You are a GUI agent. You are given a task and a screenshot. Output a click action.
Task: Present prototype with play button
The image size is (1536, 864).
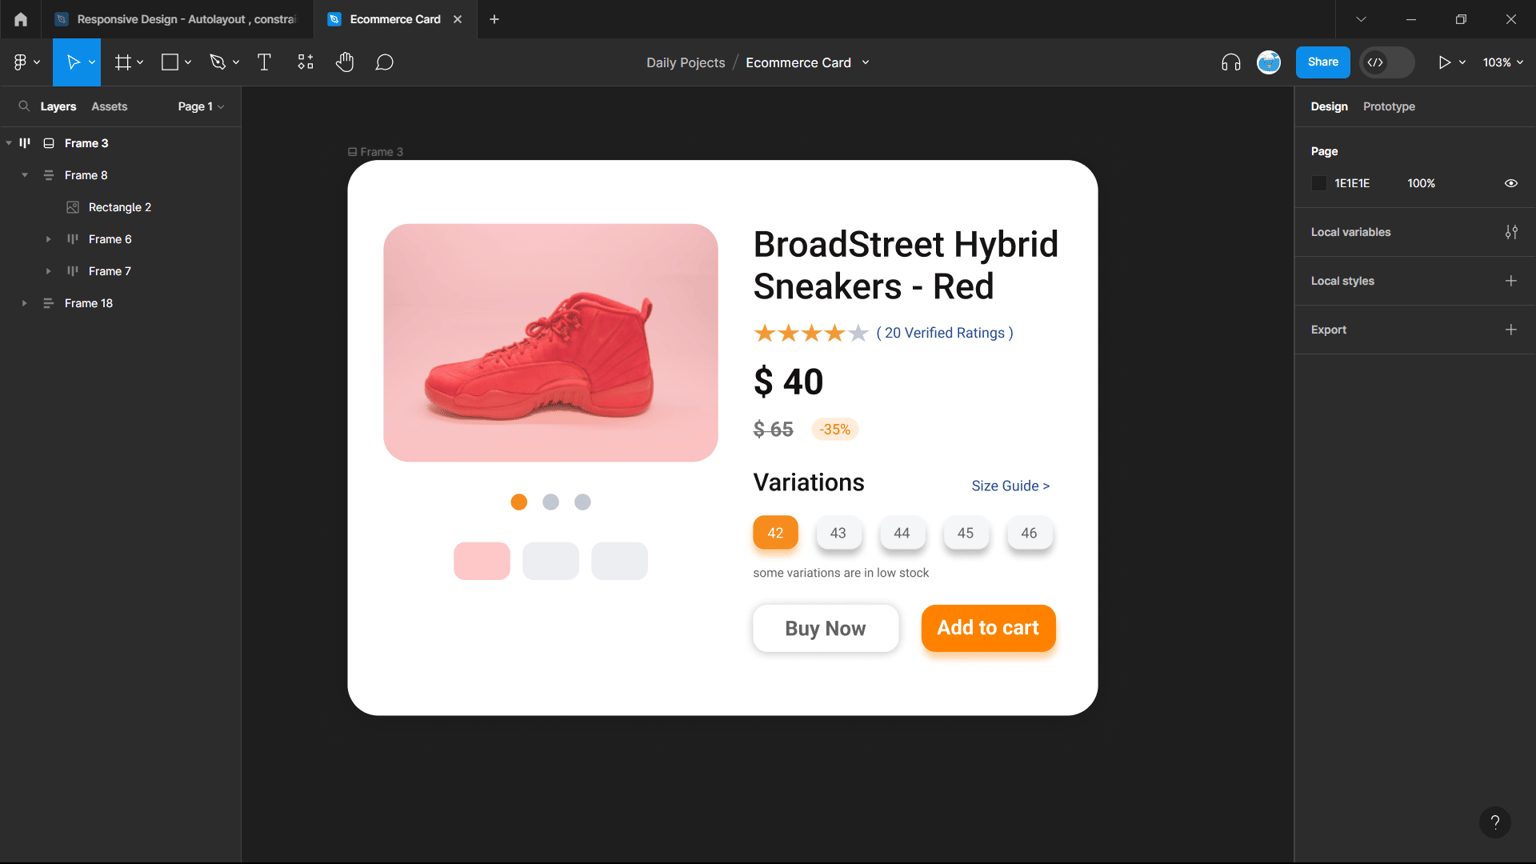tap(1444, 62)
